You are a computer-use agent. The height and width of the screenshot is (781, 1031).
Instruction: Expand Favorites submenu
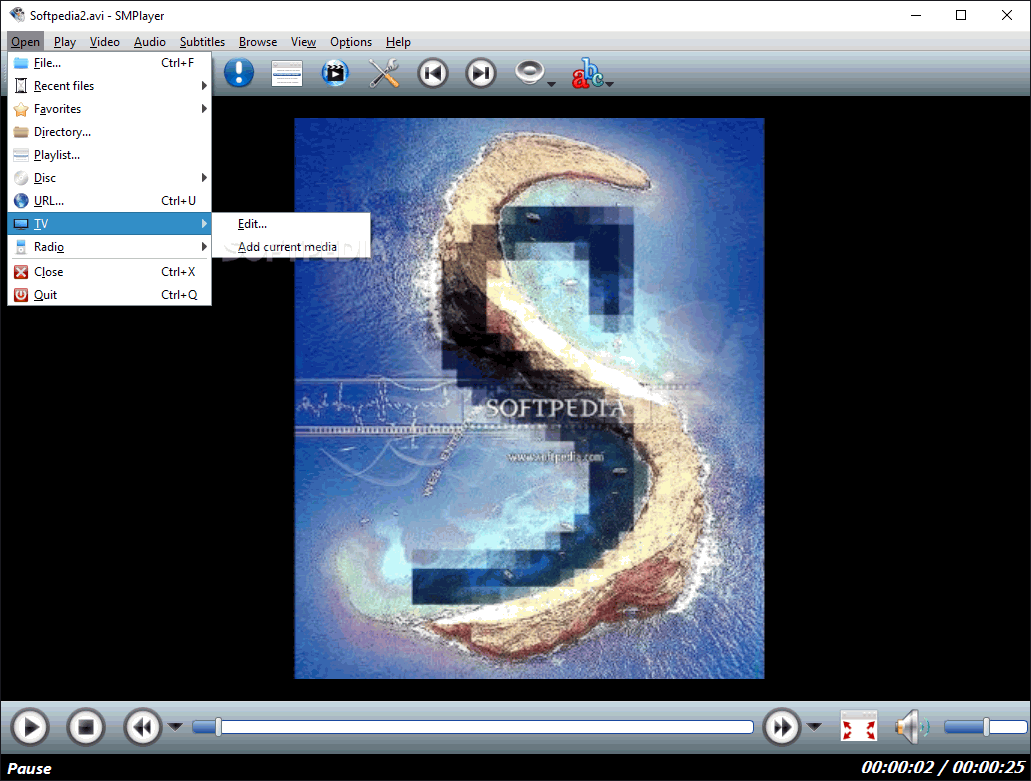pyautogui.click(x=109, y=108)
